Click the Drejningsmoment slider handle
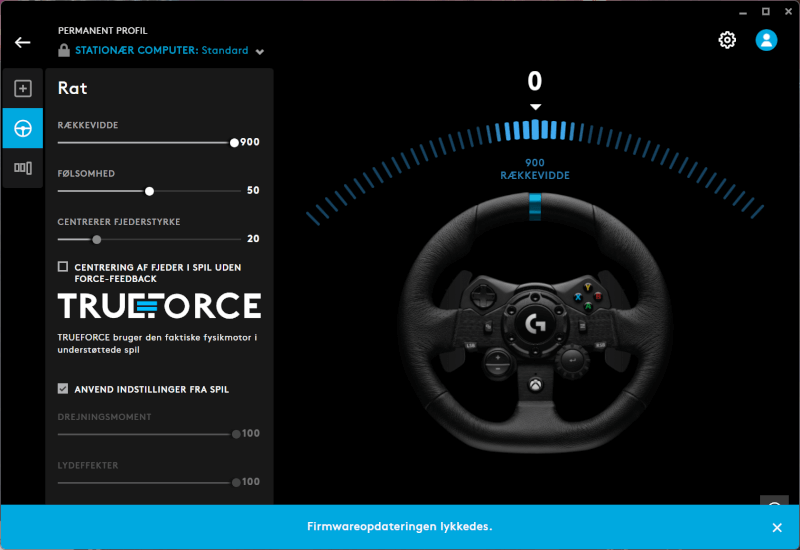The height and width of the screenshot is (550, 800). (236, 434)
